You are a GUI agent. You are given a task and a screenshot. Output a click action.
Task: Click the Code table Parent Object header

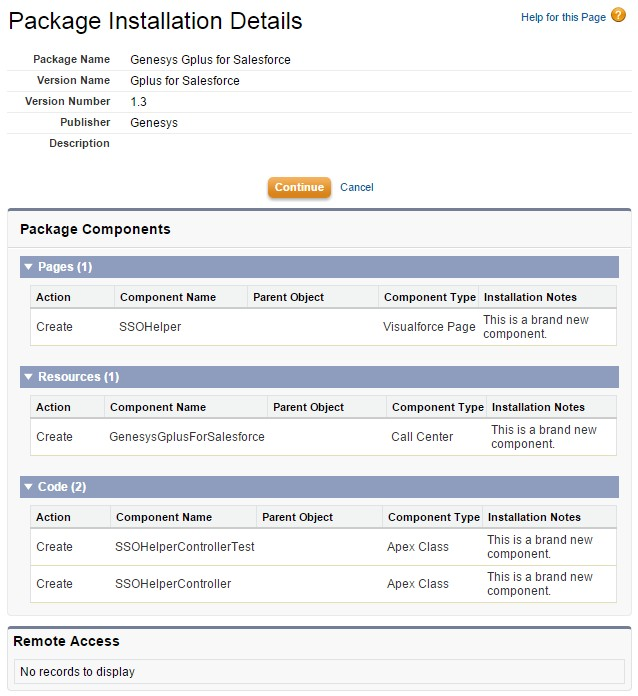(x=297, y=517)
